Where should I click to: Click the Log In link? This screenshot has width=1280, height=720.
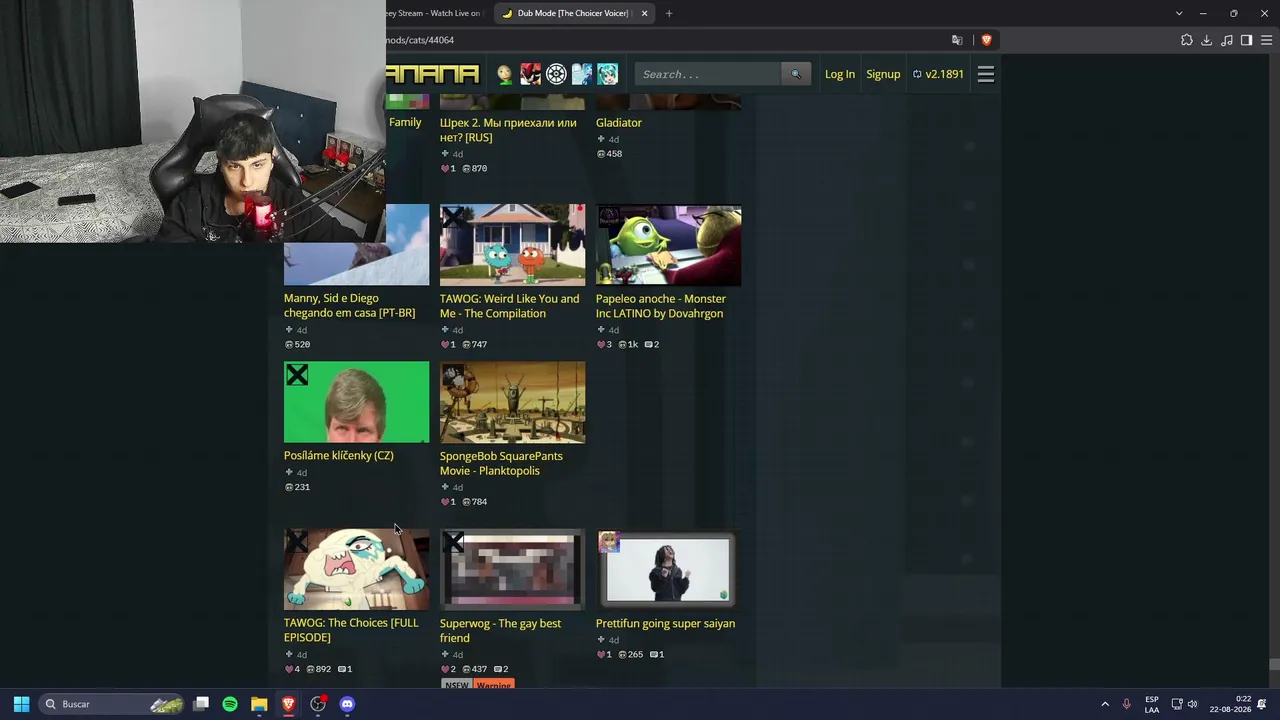840,74
